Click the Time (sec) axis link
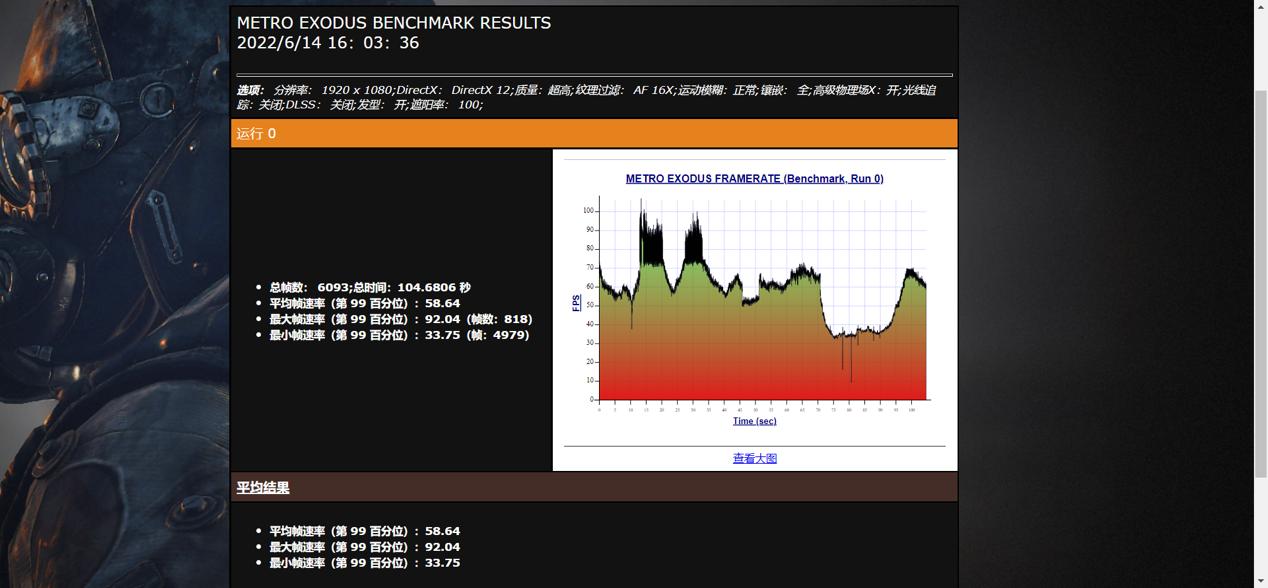 pyautogui.click(x=753, y=420)
